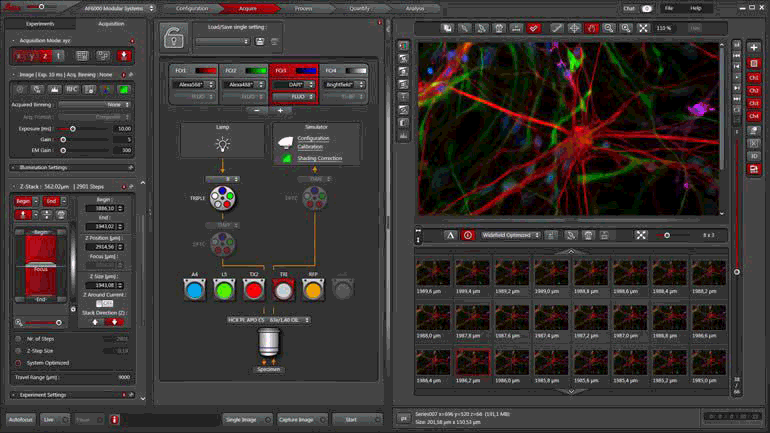This screenshot has height=433, width=770.
Task: Click the Lamp light bulb icon
Action: click(x=222, y=144)
